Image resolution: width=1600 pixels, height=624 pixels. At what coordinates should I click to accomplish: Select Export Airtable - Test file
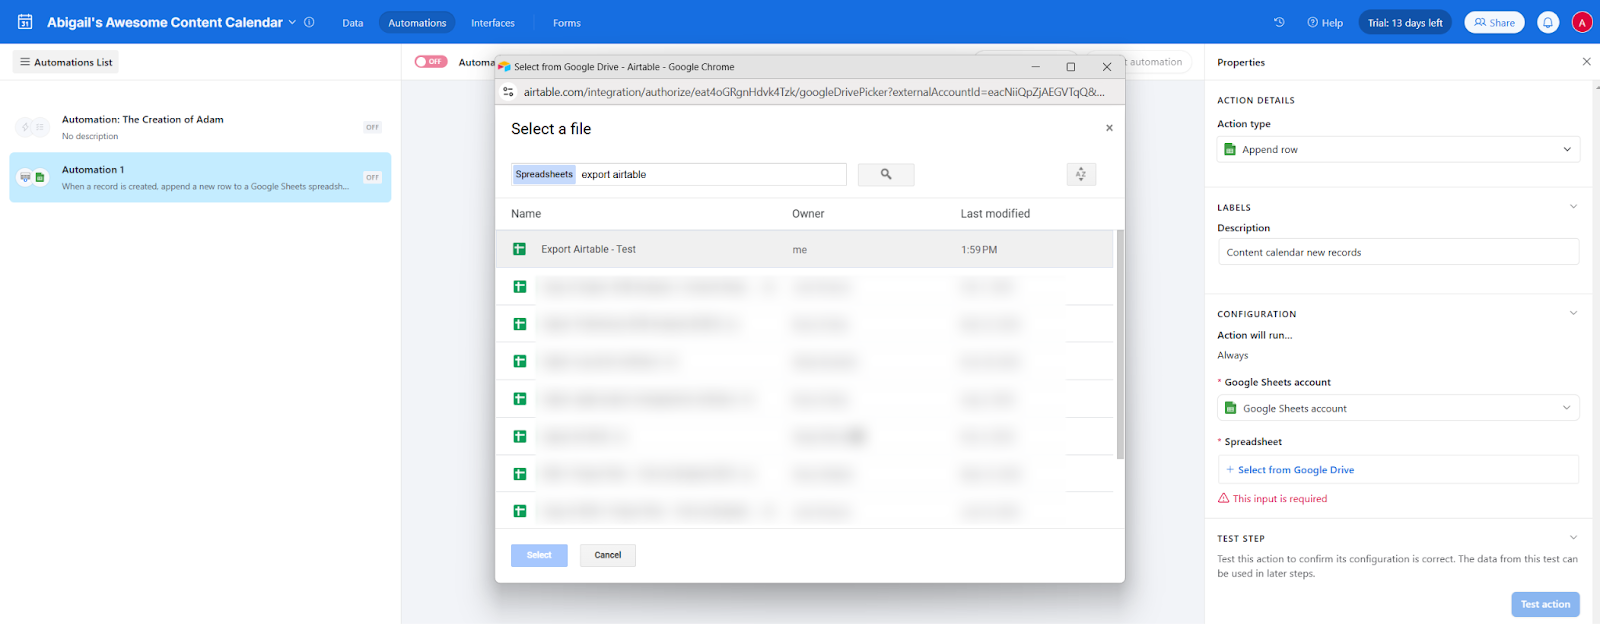pyautogui.click(x=805, y=249)
